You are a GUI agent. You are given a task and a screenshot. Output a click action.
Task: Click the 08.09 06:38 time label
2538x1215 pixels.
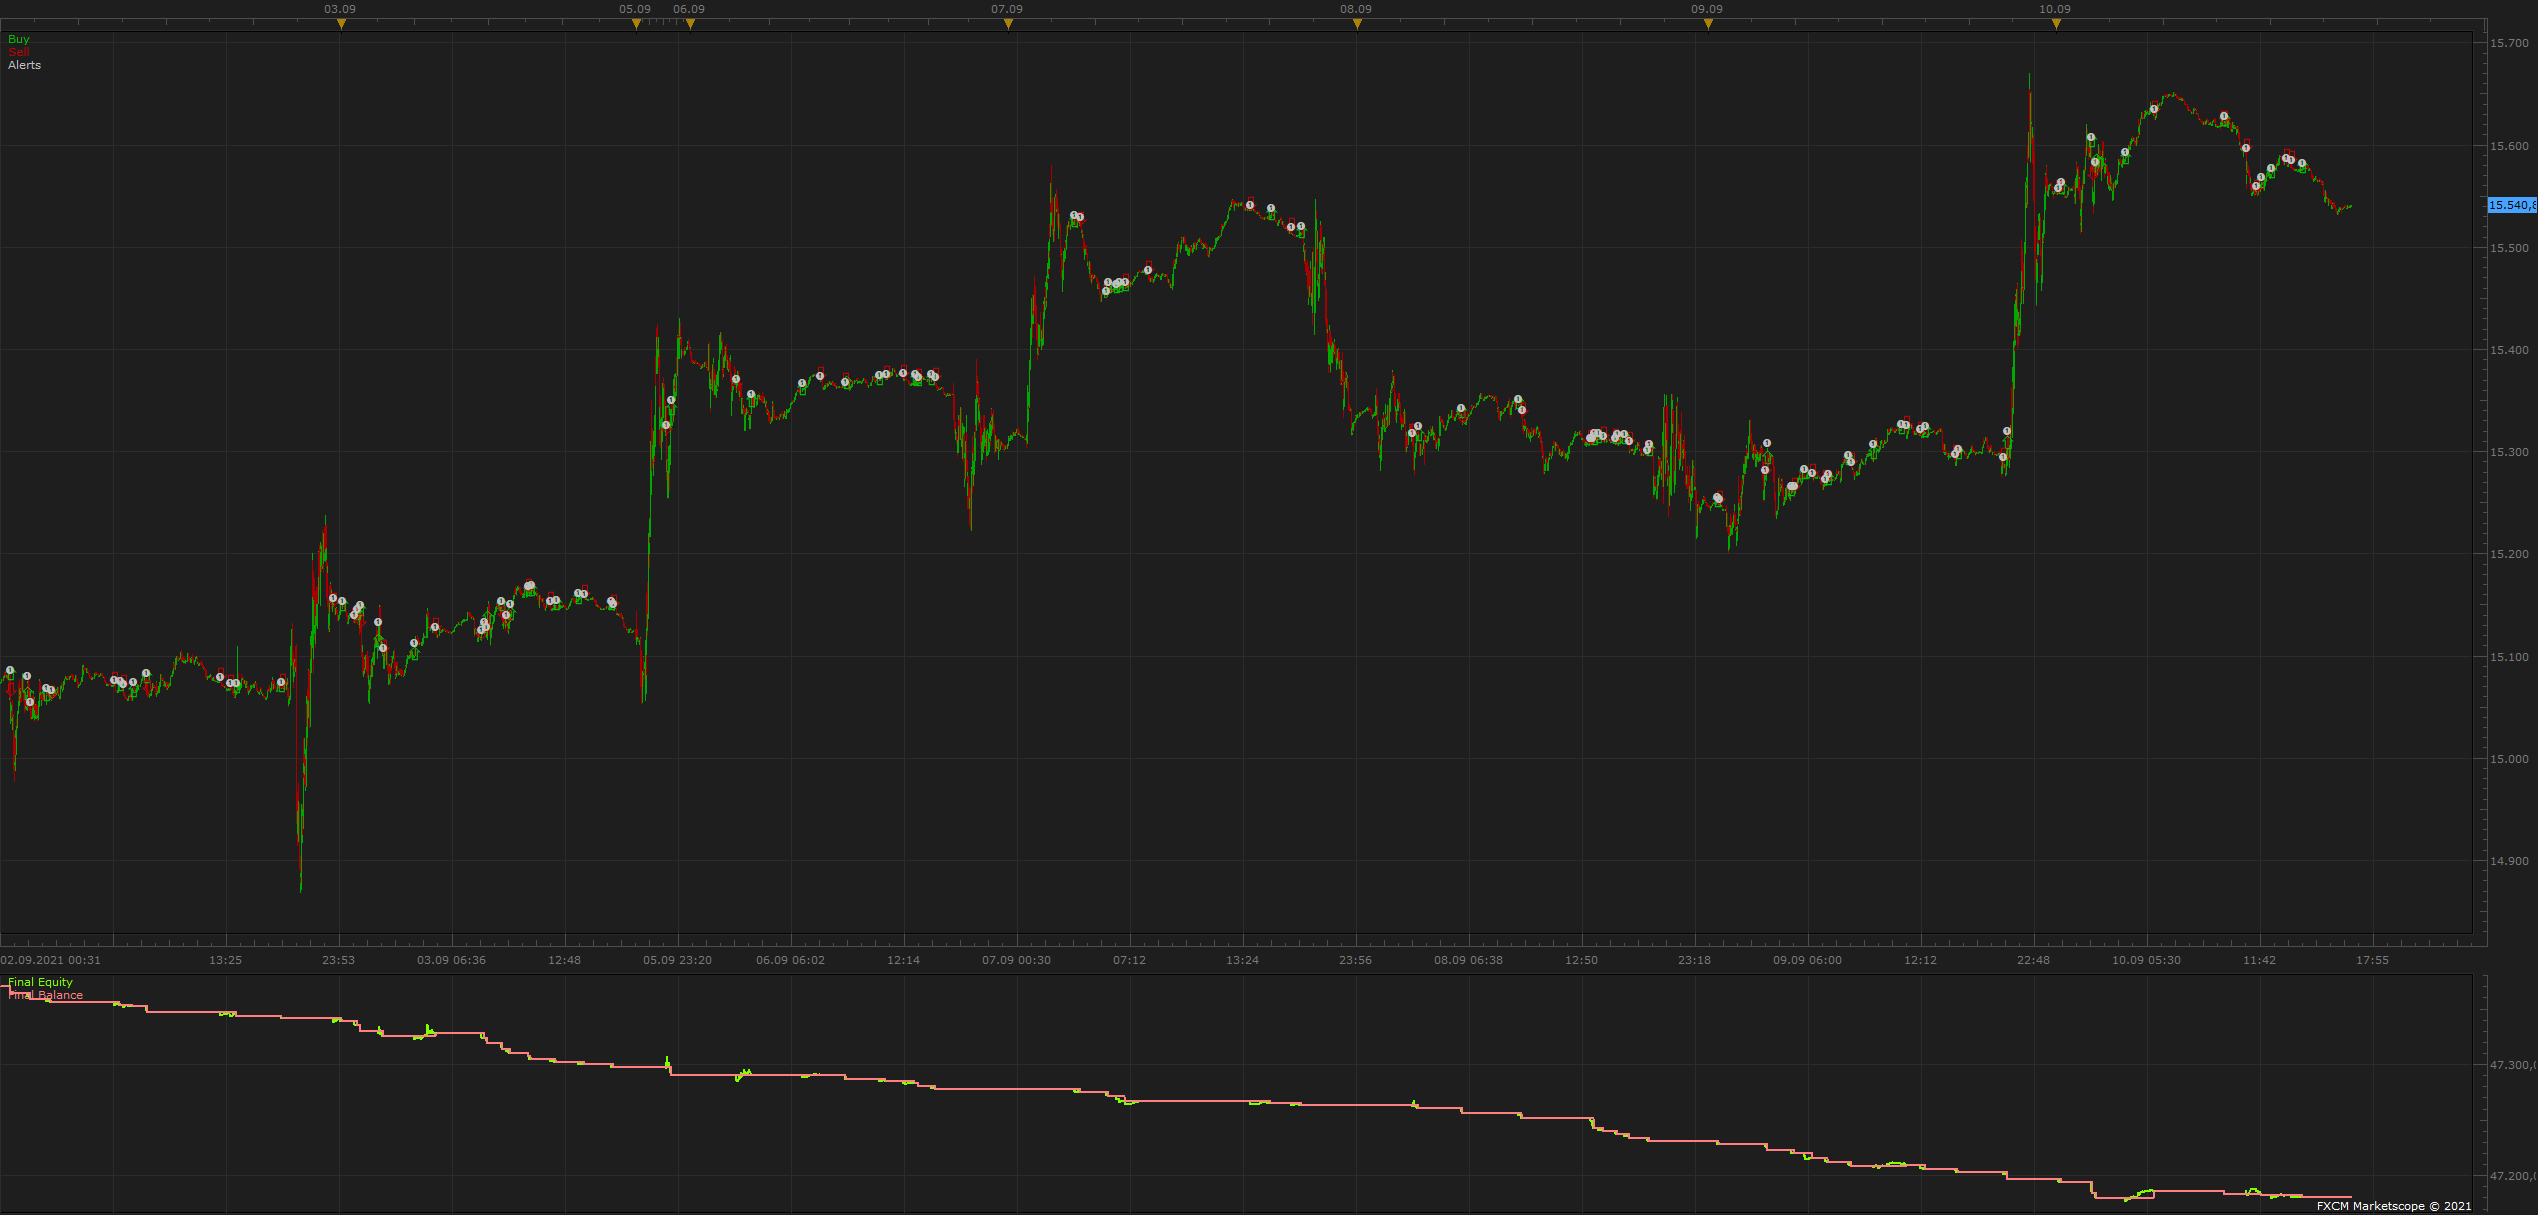[x=1469, y=960]
